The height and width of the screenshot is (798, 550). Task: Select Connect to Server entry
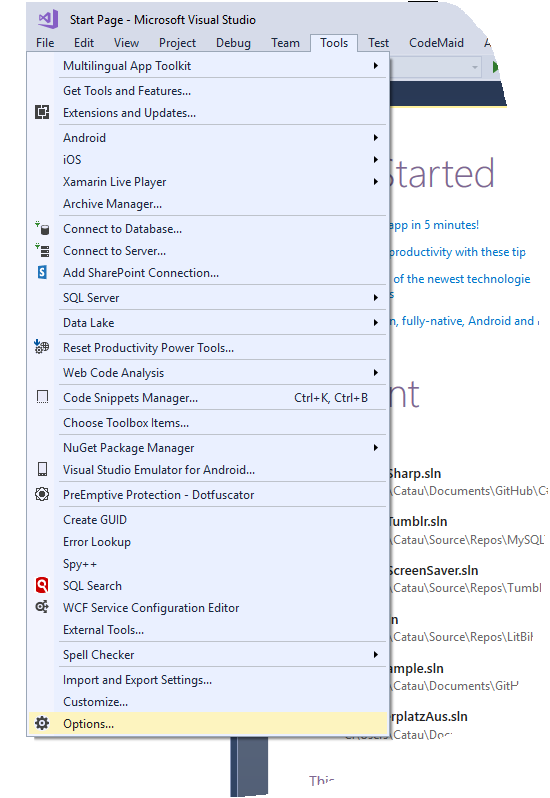coord(209,250)
